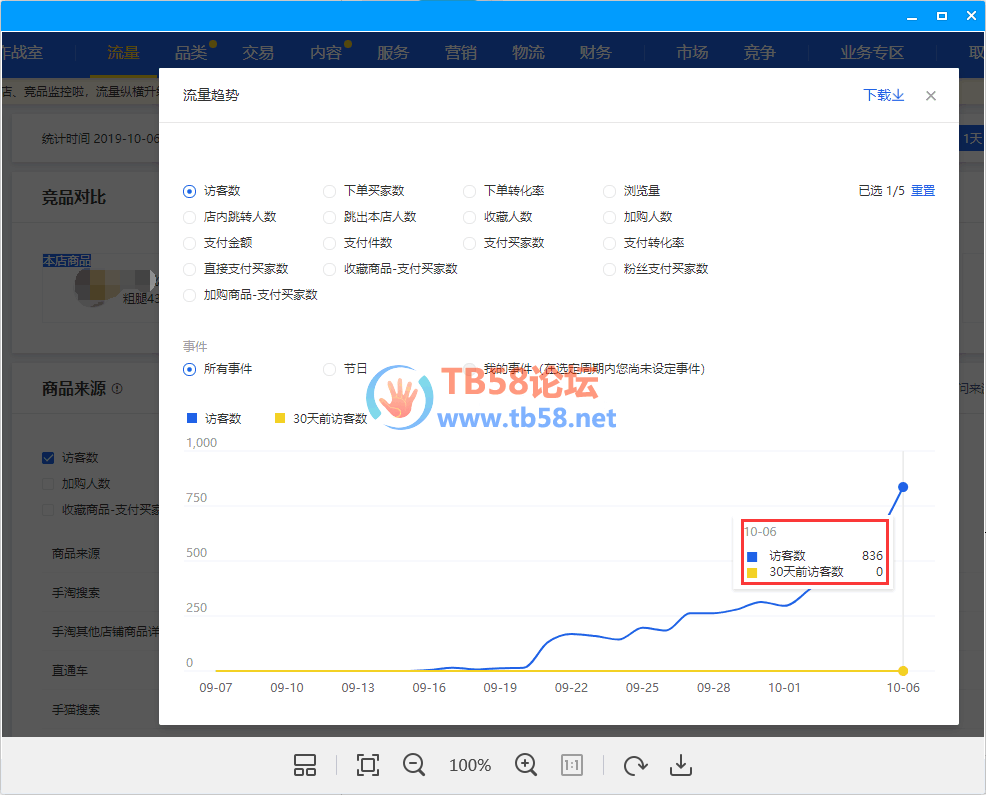Select the 浏览量 radio option

[610, 191]
